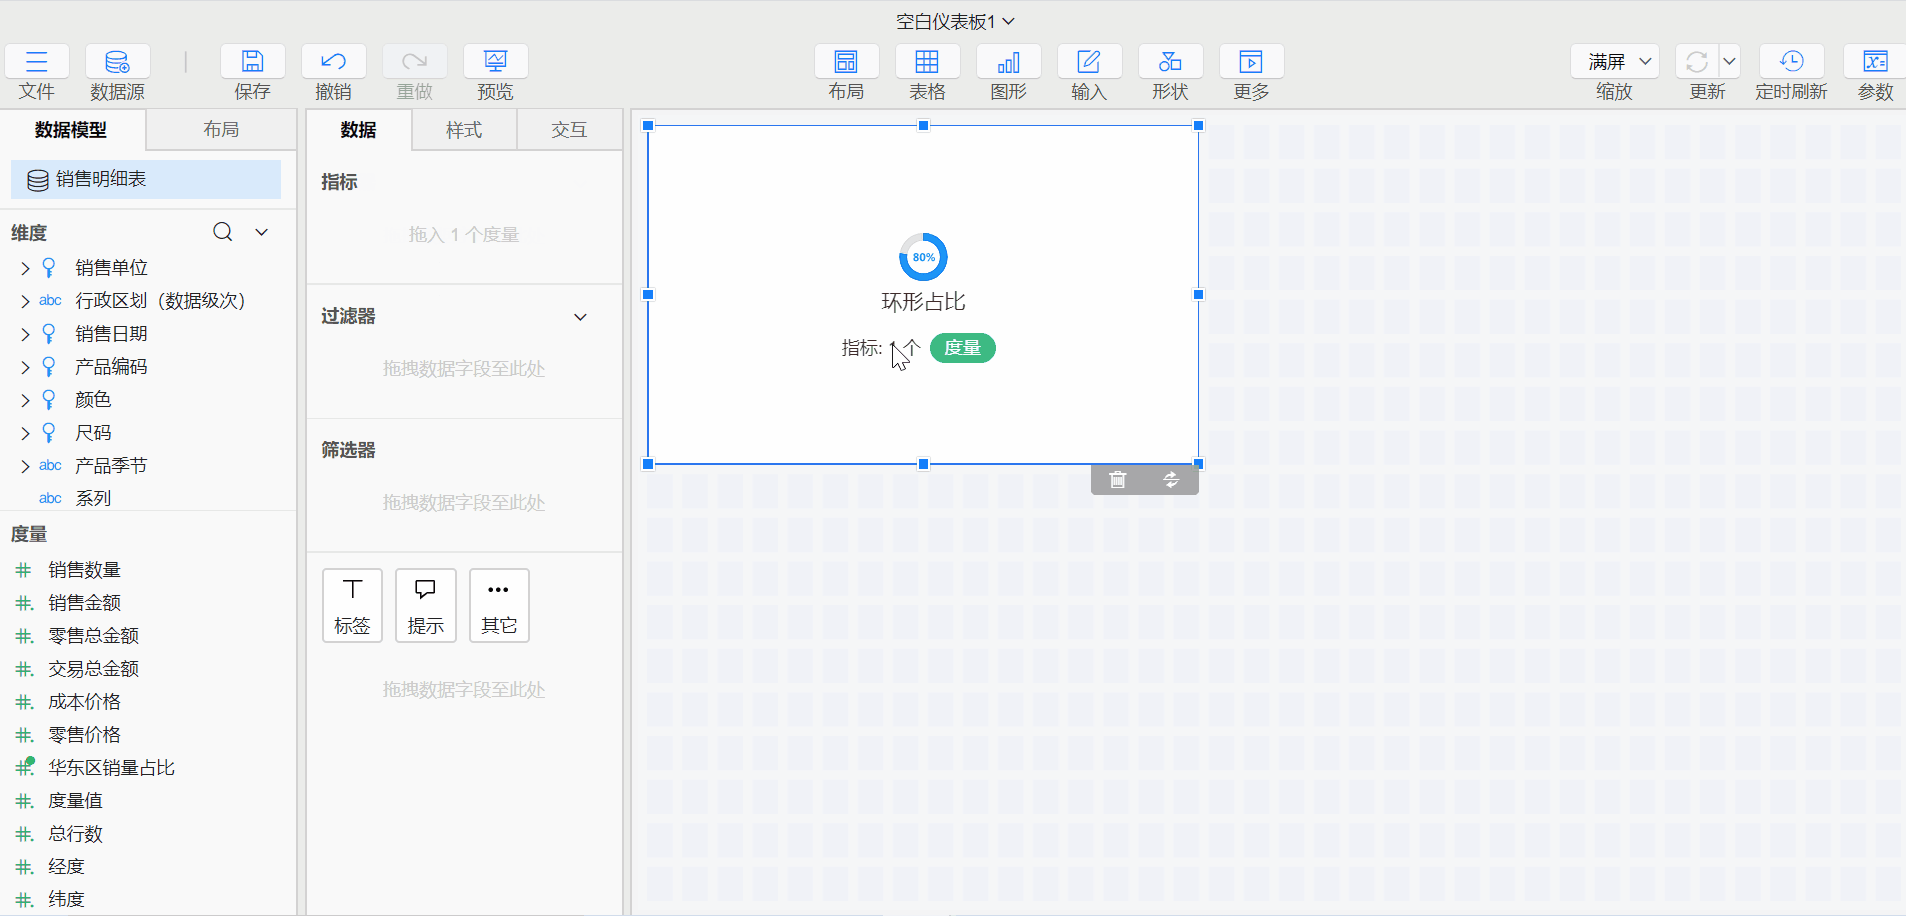Delete the selected chart with trash icon
1906x916 pixels.
pyautogui.click(x=1118, y=480)
